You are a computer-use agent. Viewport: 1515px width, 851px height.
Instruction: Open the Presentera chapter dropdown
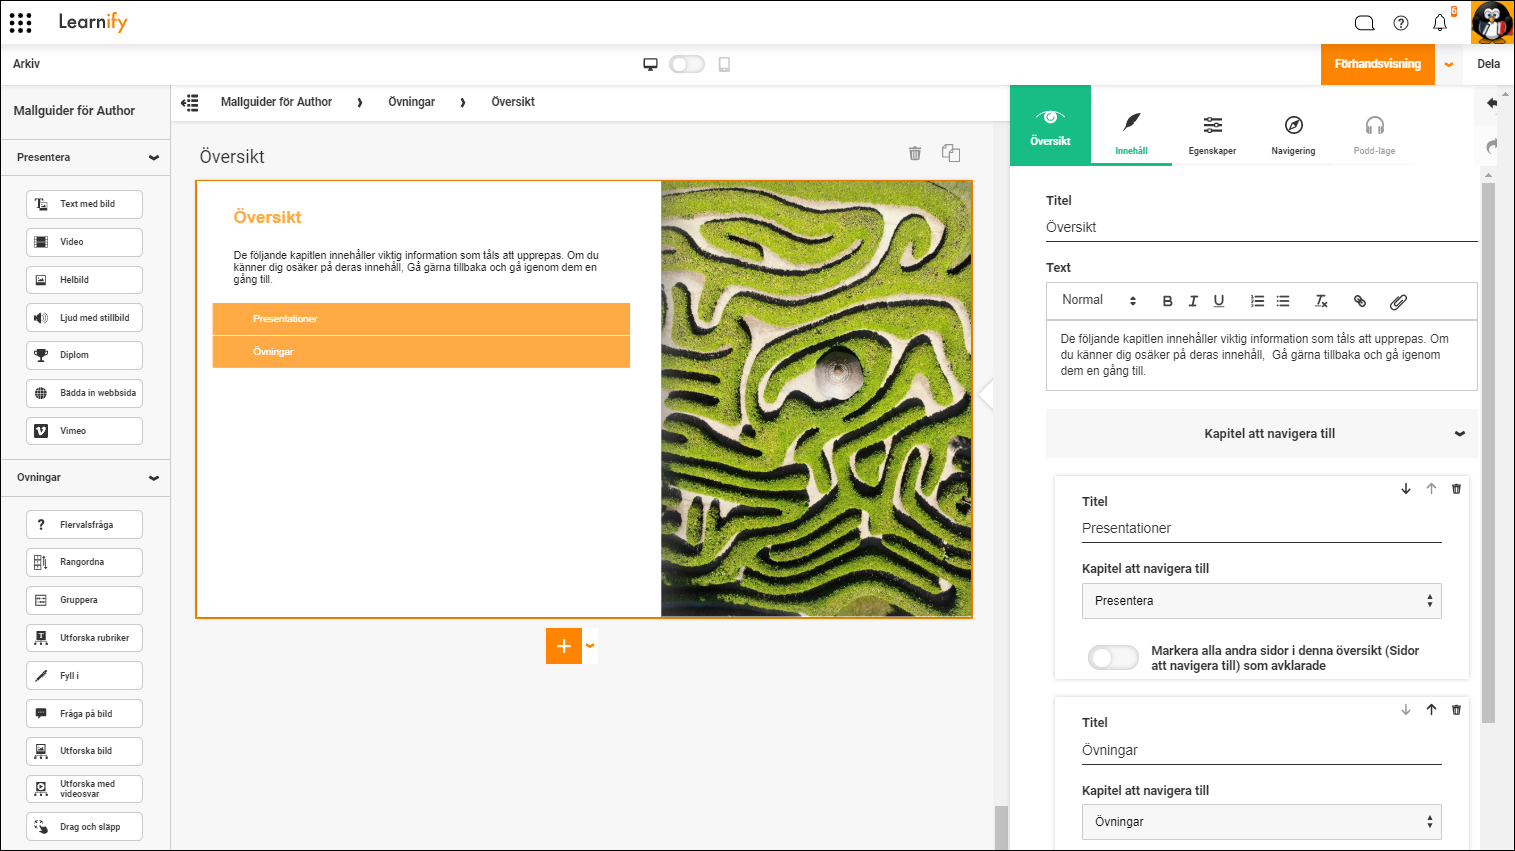click(x=1262, y=601)
